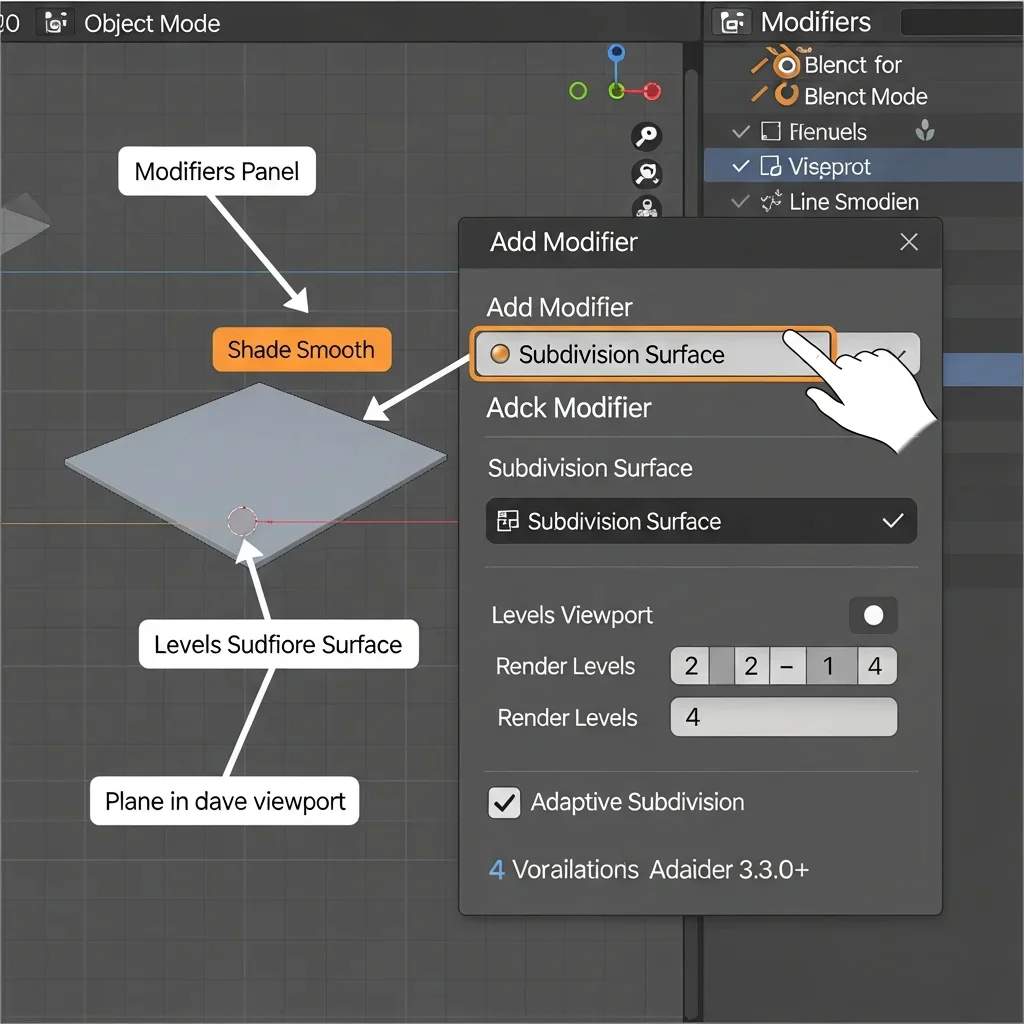The height and width of the screenshot is (1024, 1024).
Task: Click the blue Z axis gizmo handle
Action: click(616, 52)
